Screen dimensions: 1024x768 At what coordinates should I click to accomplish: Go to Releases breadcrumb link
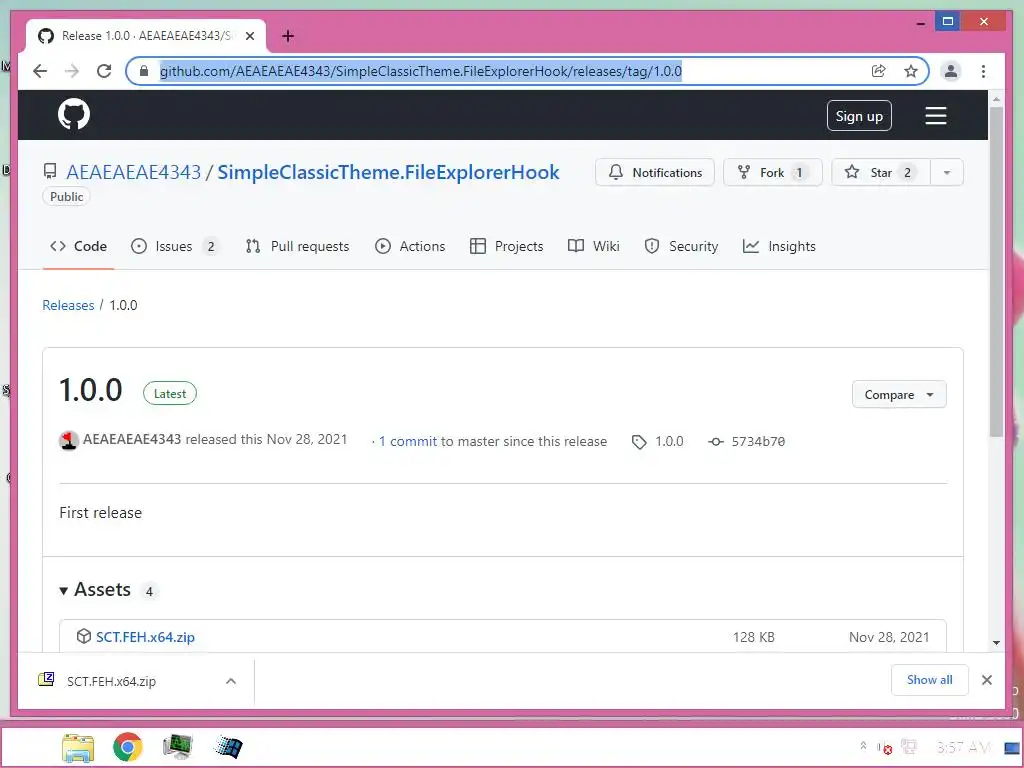[x=68, y=305]
